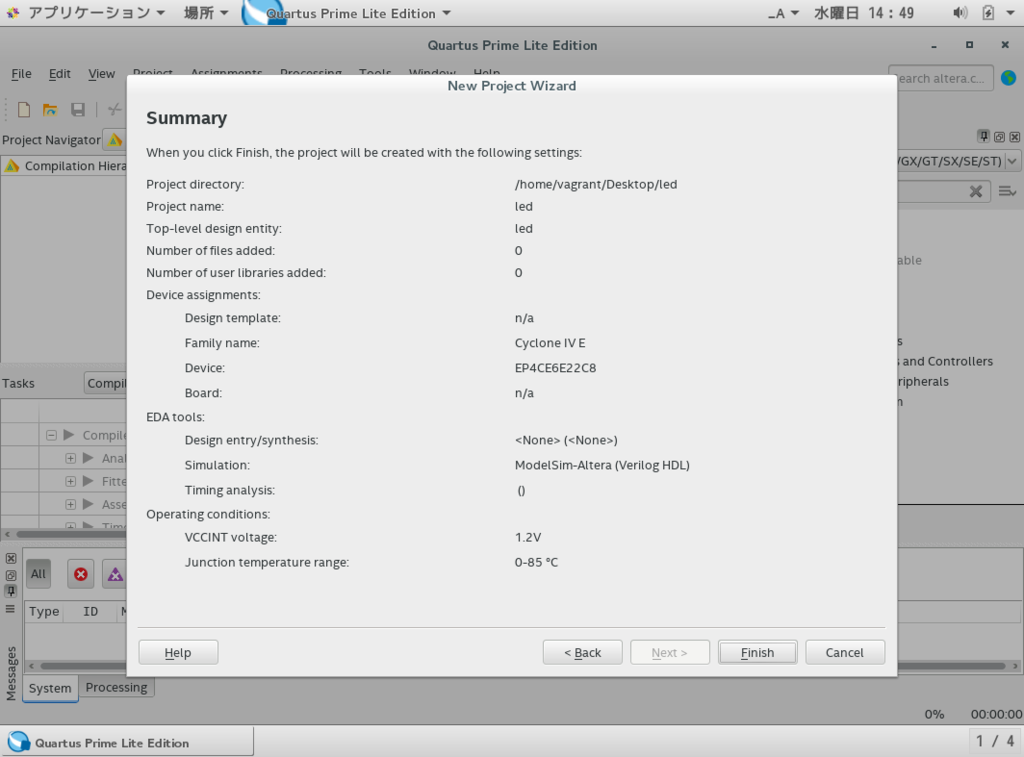The height and width of the screenshot is (757, 1024).
Task: Click the Compilation Hierarchy triangle icon
Action: [12, 166]
